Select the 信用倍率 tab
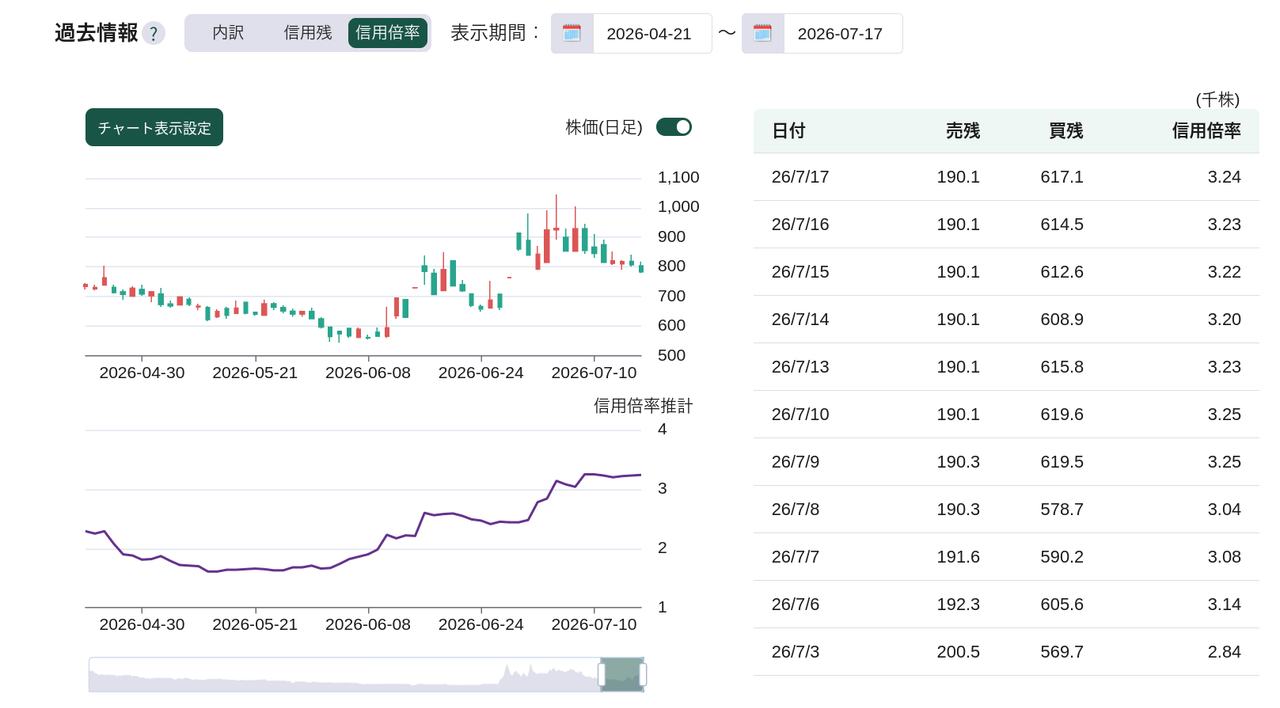Viewport: 1280px width, 708px height. [x=388, y=33]
